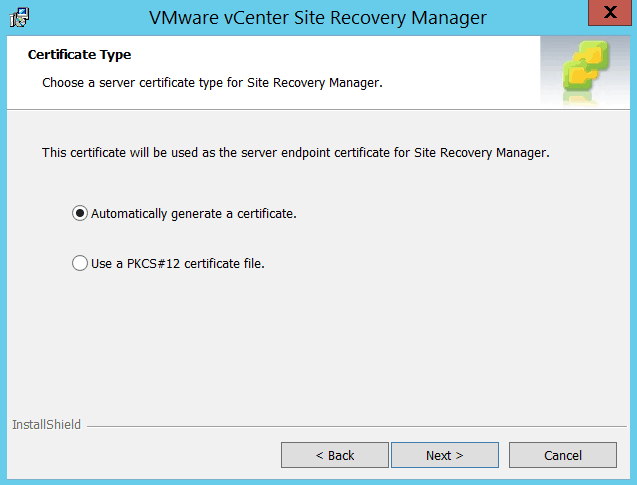
Task: Go back with the < Back button
Action: click(x=334, y=455)
